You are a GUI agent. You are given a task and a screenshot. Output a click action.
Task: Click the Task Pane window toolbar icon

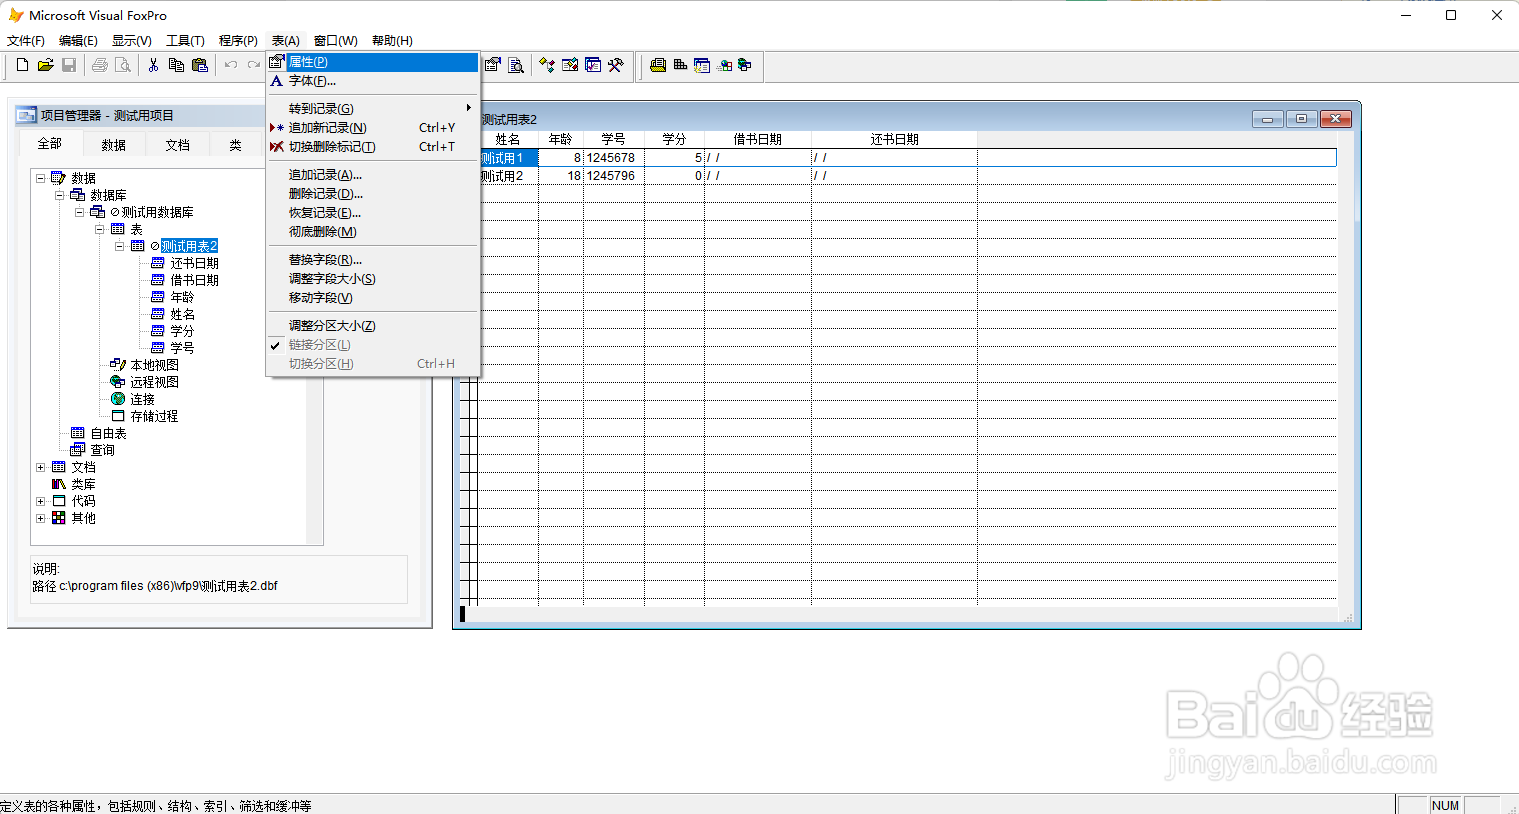[x=593, y=65]
